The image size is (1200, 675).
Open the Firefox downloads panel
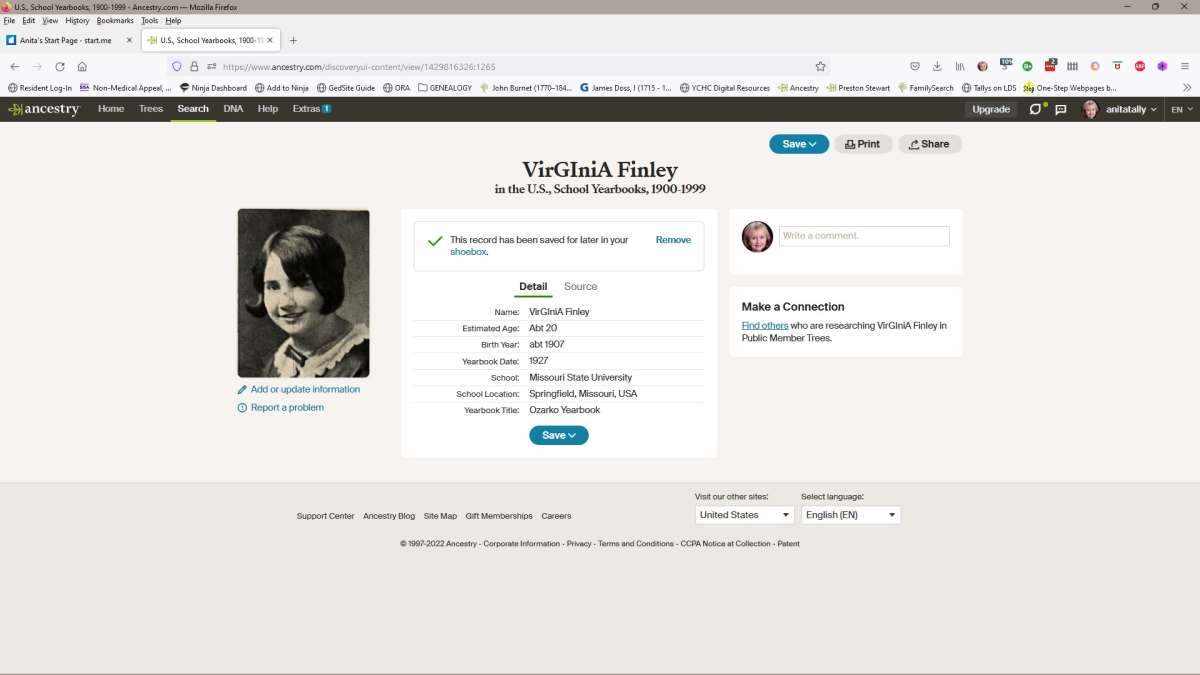tap(937, 66)
